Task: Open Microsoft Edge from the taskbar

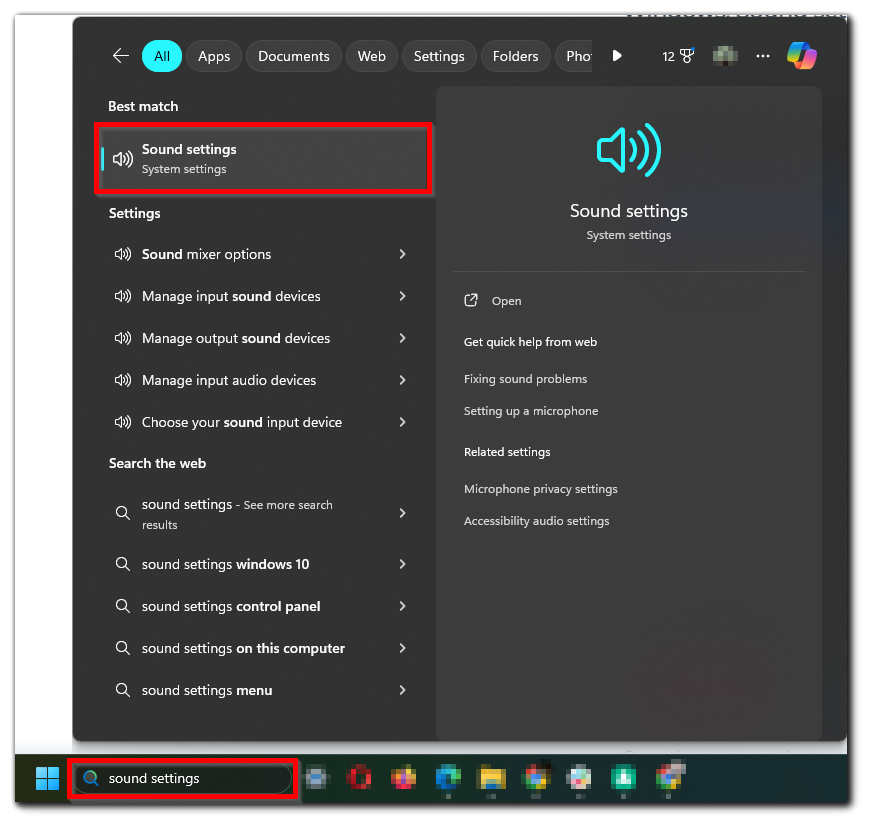Action: pyautogui.click(x=447, y=778)
